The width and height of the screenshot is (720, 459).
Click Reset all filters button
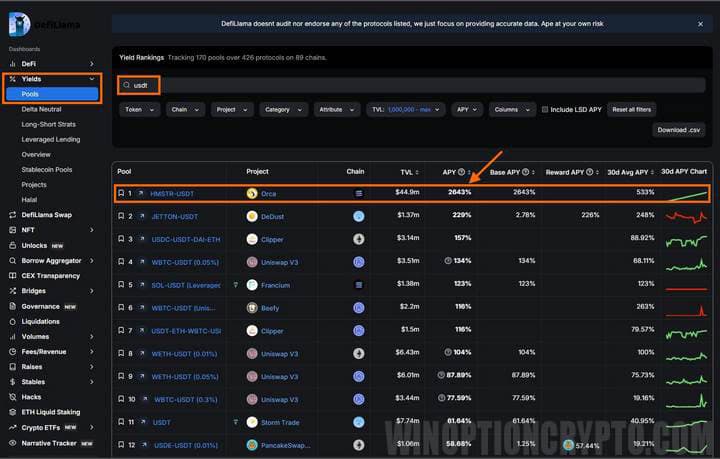[x=632, y=109]
